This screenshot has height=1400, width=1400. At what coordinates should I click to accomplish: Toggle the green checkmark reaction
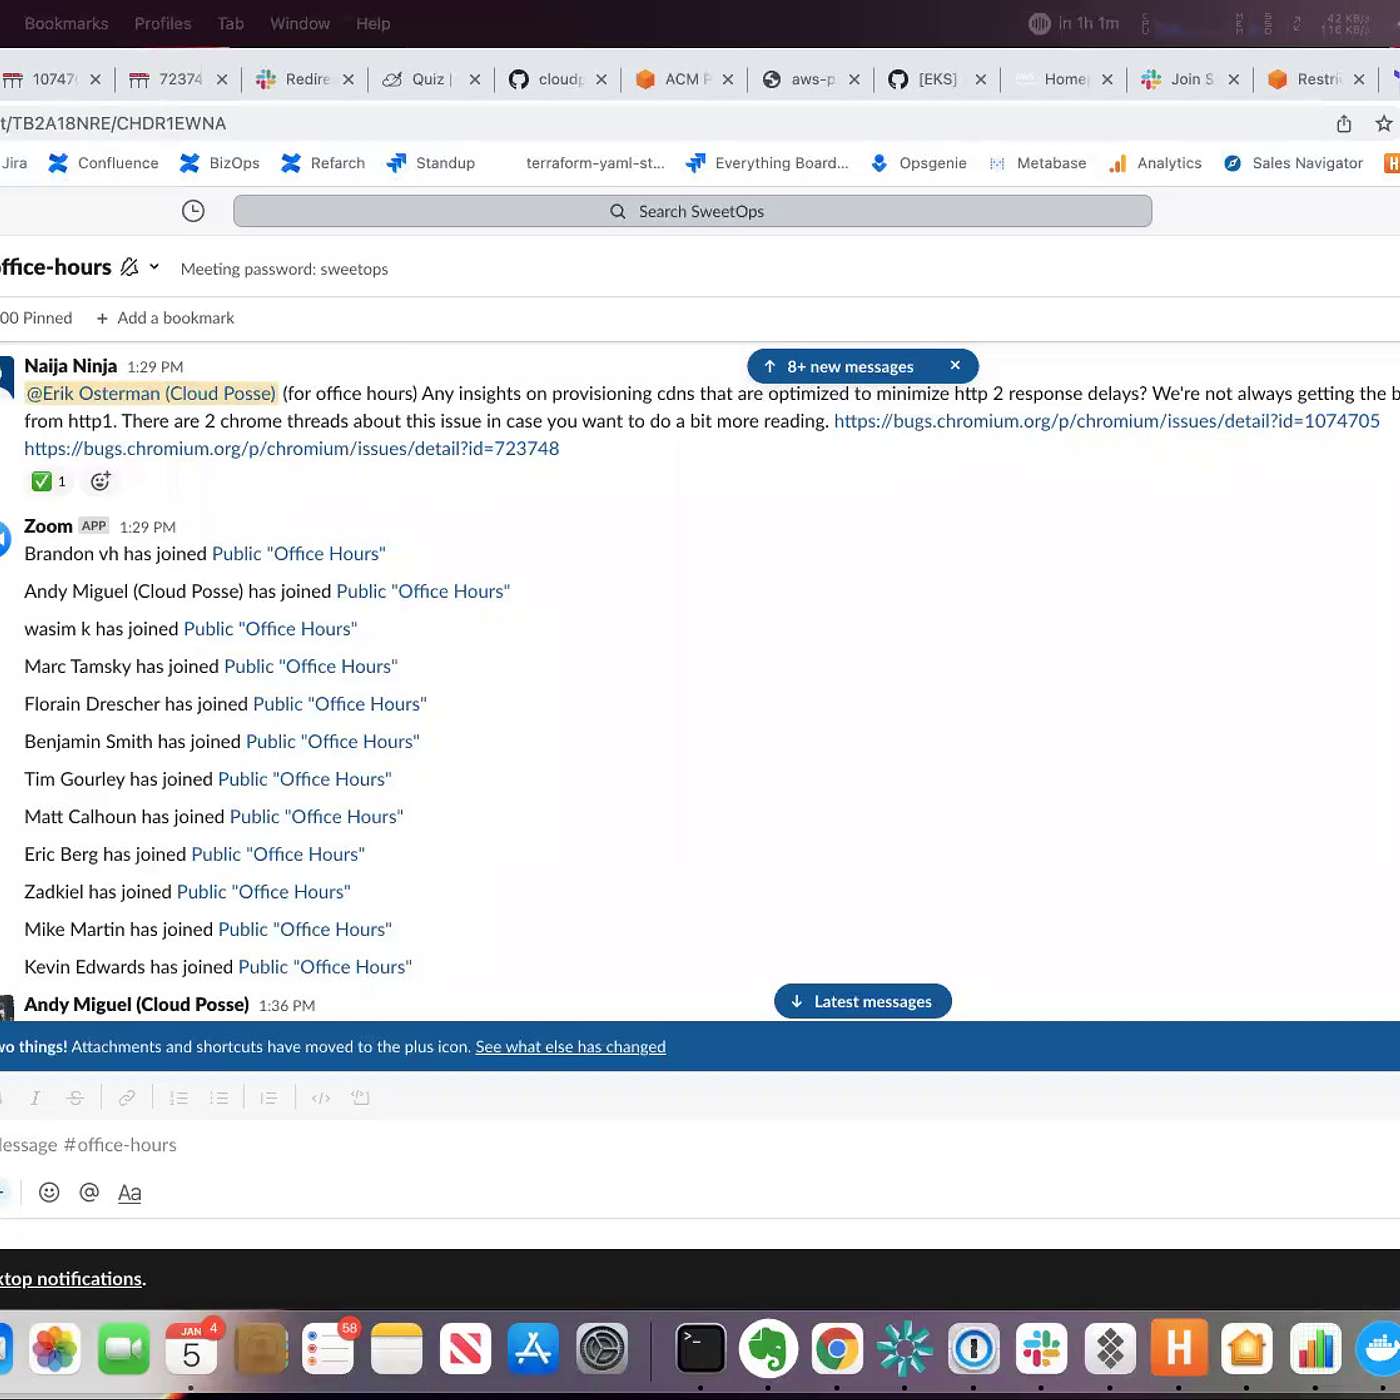tap(48, 481)
